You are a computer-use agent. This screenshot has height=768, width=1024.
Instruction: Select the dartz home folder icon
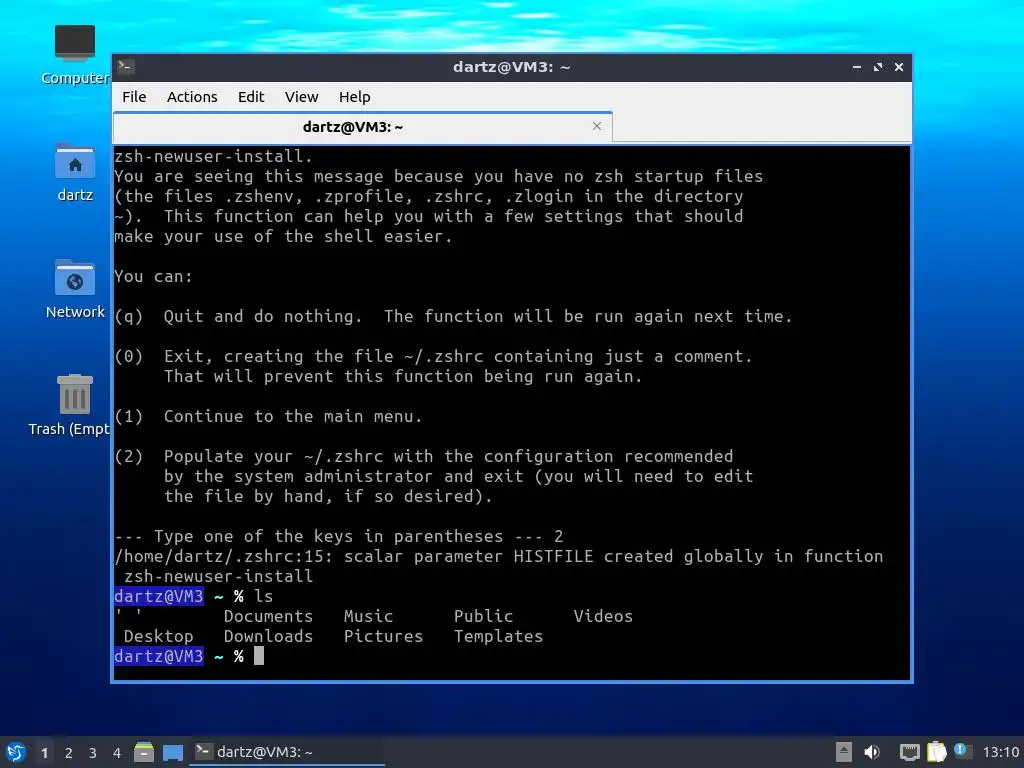click(x=74, y=172)
